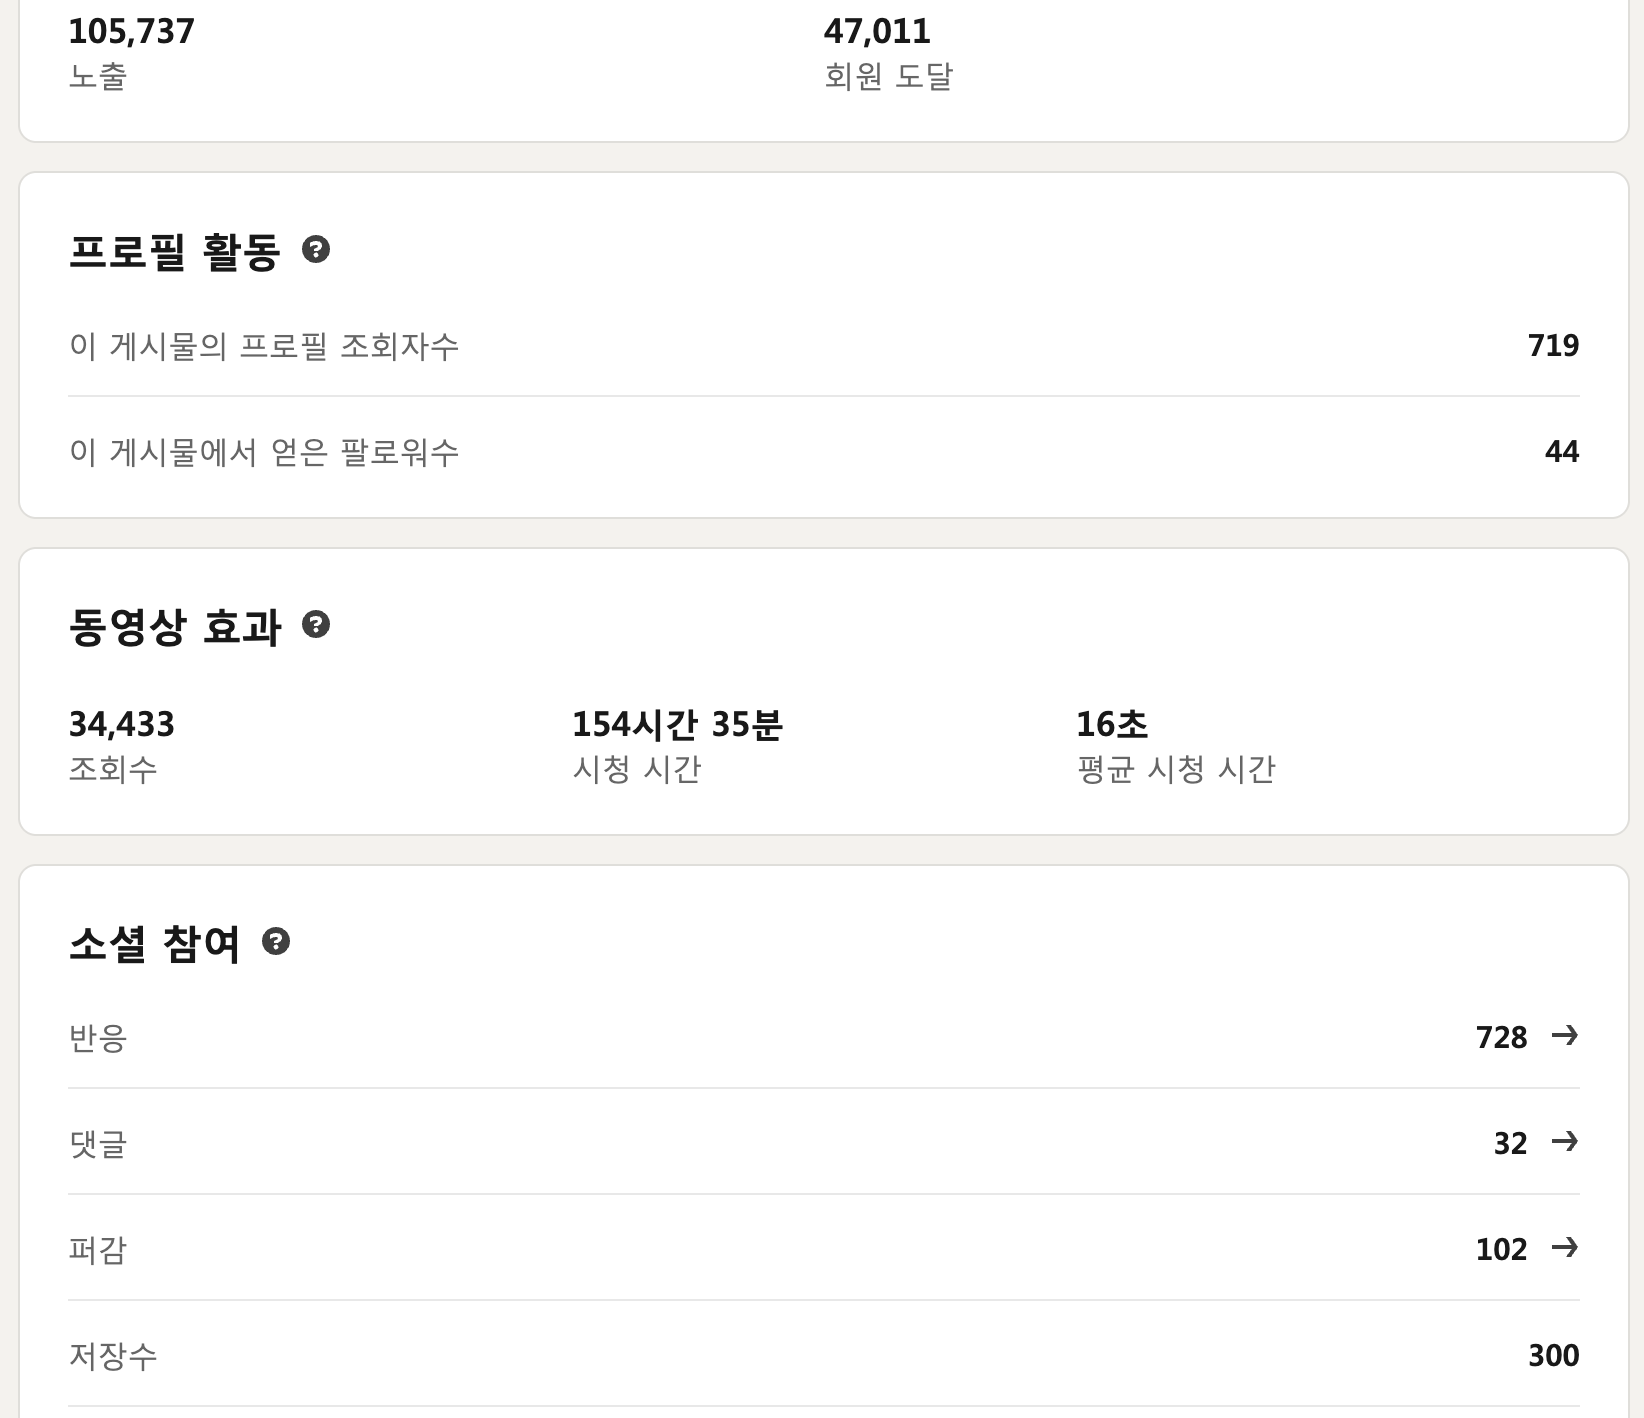Select the 평균 시청 시간 16초 stat

pos(1113,726)
